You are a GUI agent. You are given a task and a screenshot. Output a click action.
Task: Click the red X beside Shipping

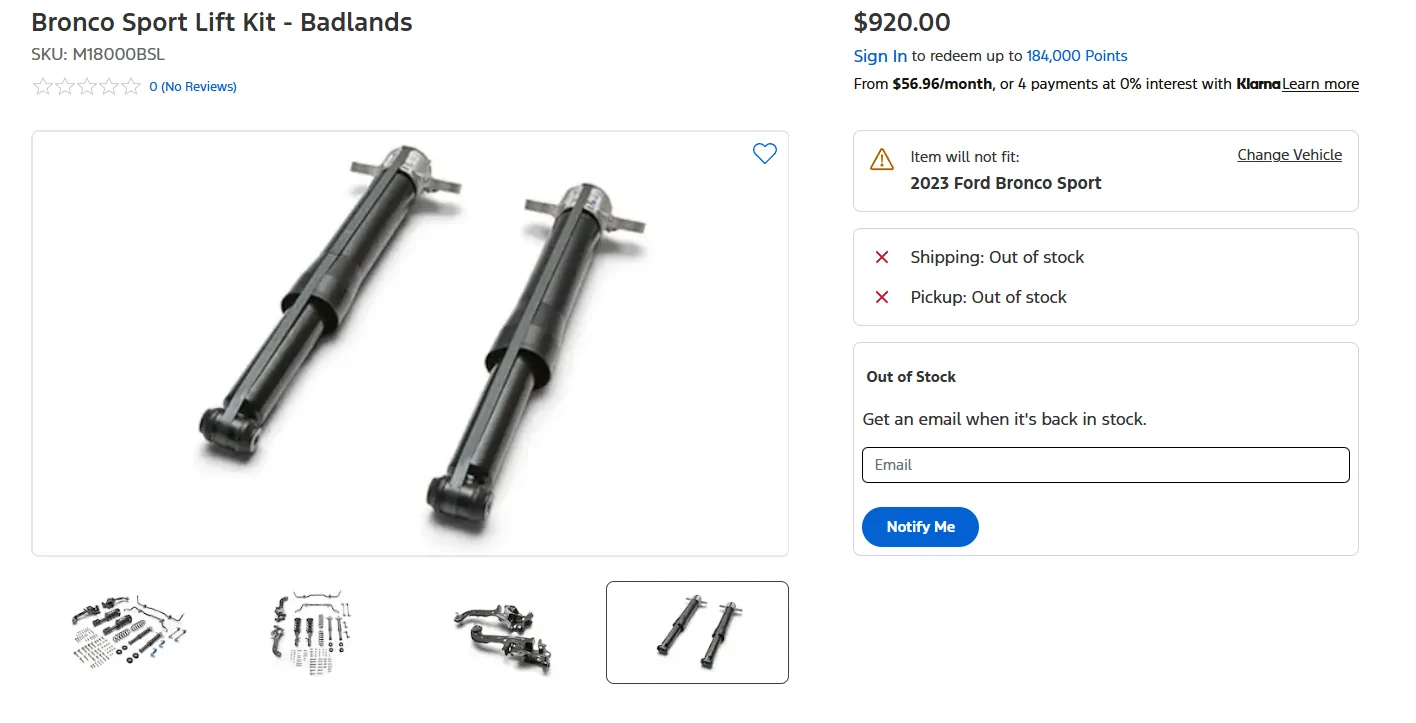(882, 257)
